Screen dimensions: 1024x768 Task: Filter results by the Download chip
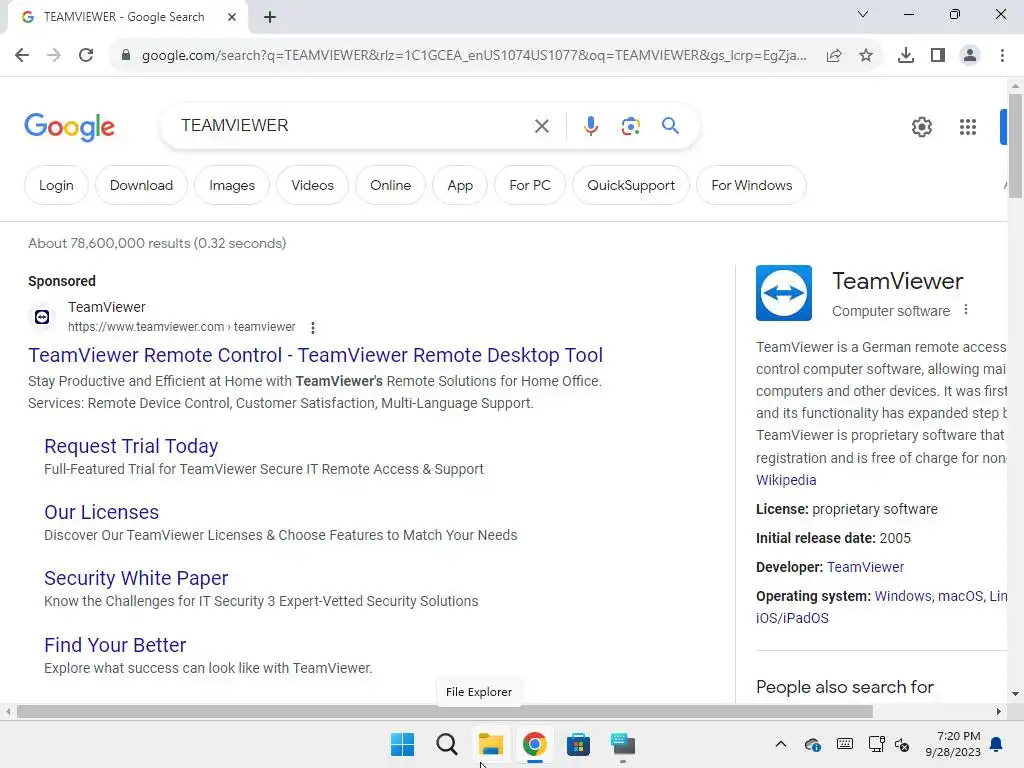pos(141,185)
